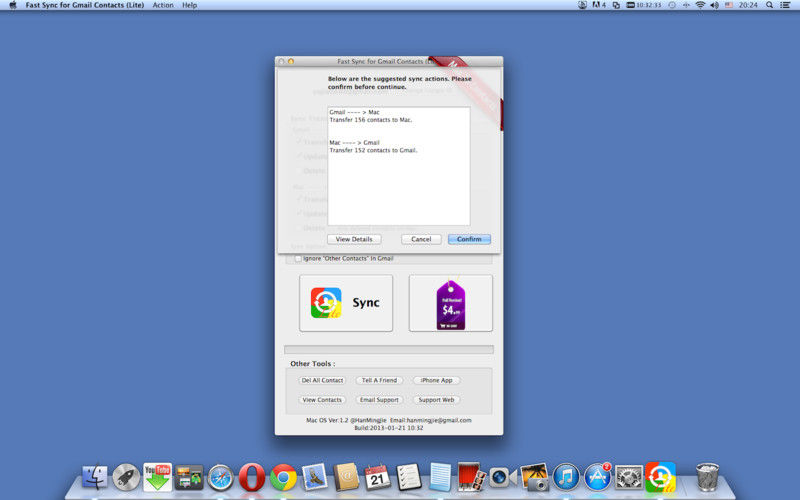Click 'Gmail ----> Mac' heading line
The width and height of the screenshot is (800, 500).
pyautogui.click(x=355, y=112)
